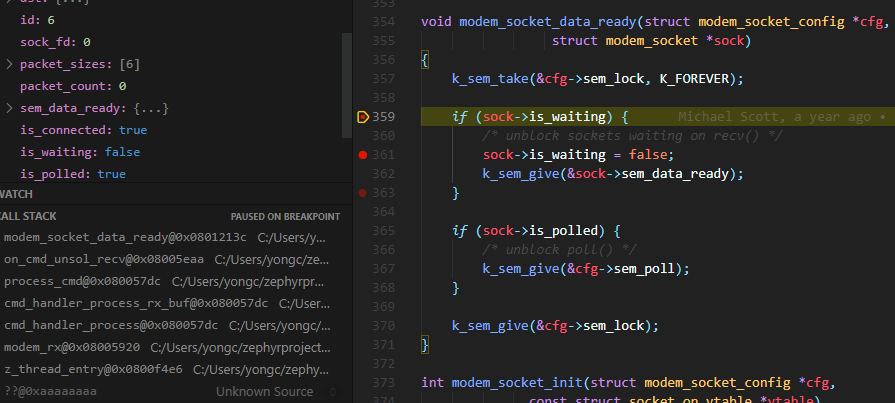
Task: Click the opening brace on line 356
Action: (x=425, y=60)
